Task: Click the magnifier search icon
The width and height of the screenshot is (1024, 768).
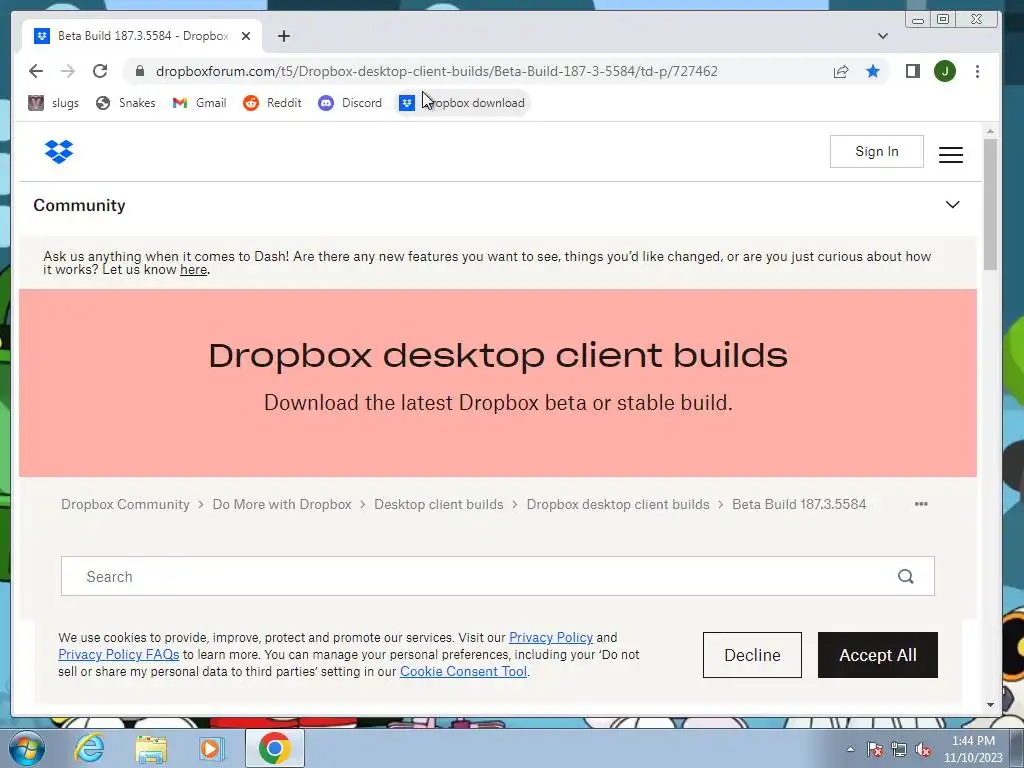Action: pyautogui.click(x=905, y=576)
